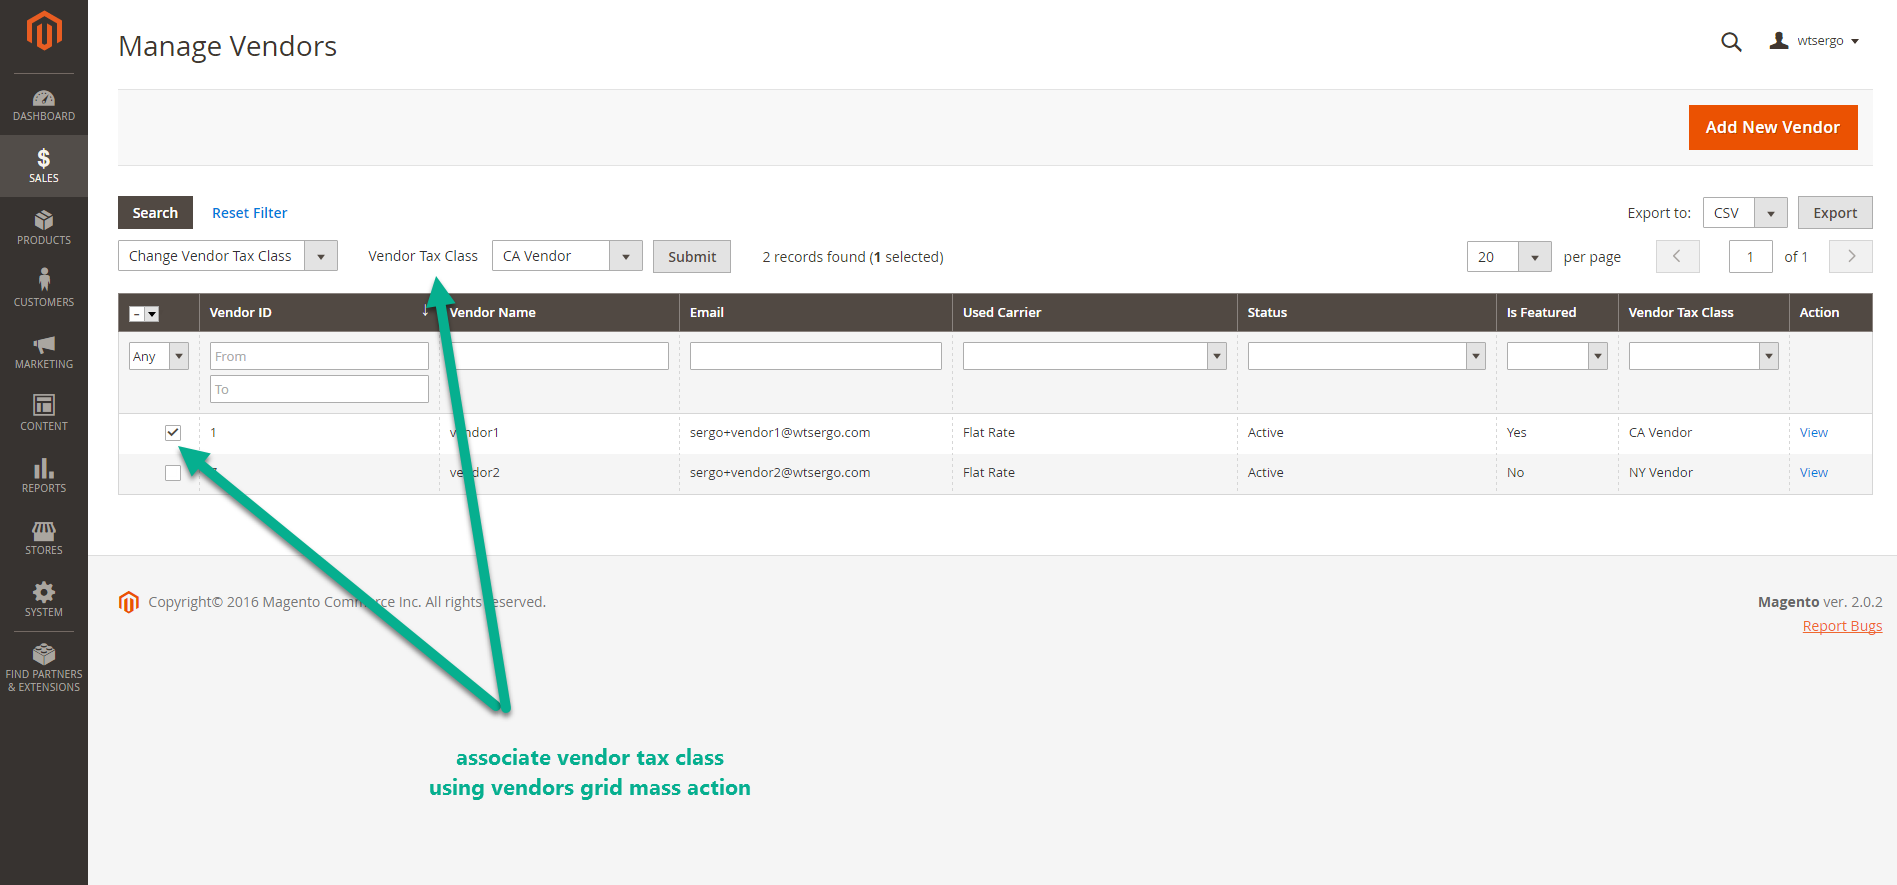1897x885 pixels.
Task: Open the Any selection filter dropdown
Action: 159,356
